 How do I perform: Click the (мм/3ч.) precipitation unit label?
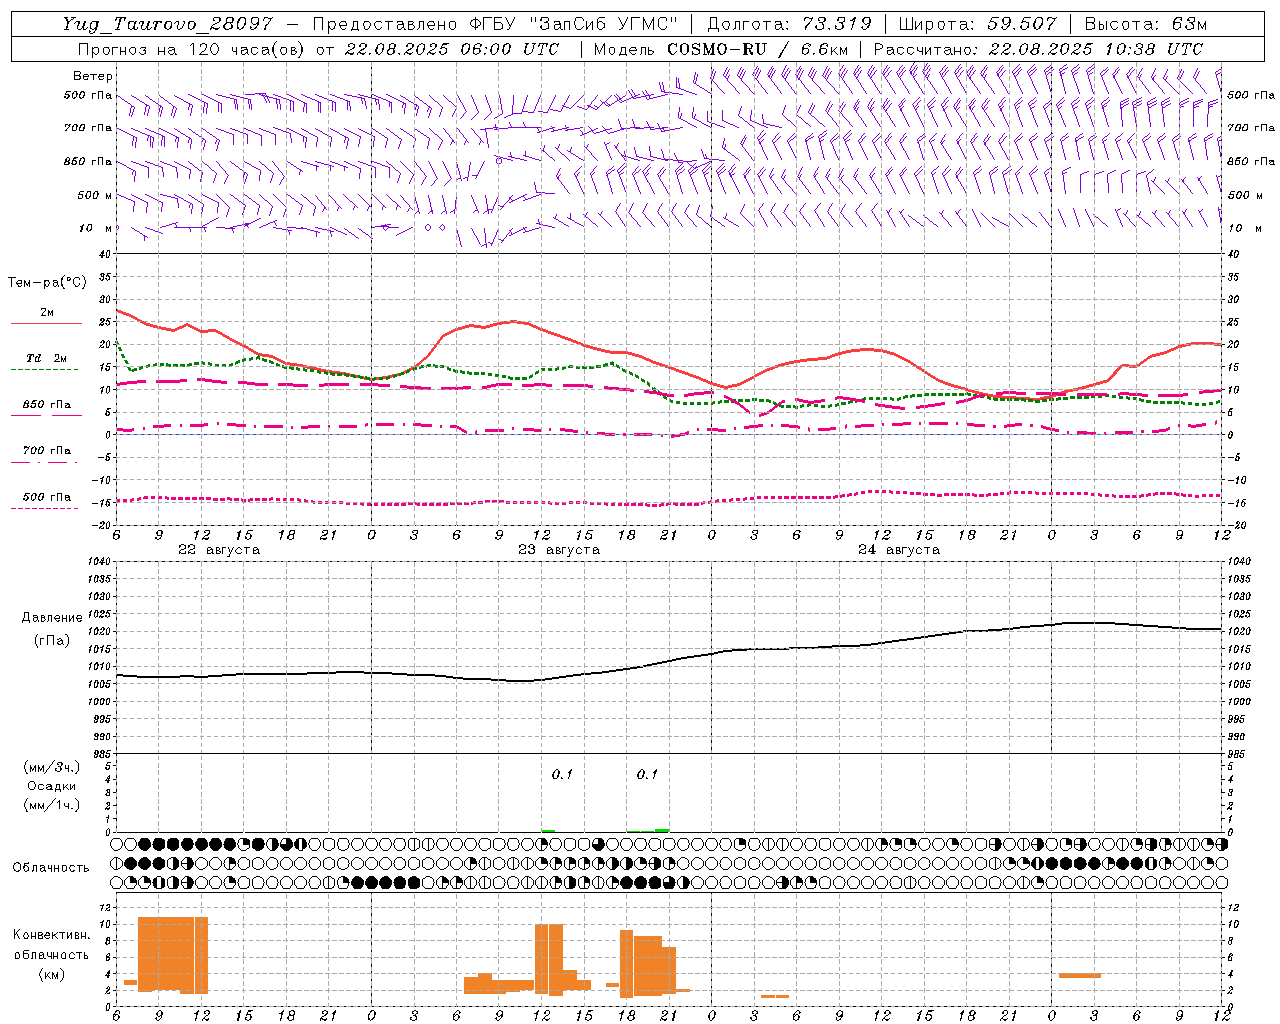click(x=52, y=767)
